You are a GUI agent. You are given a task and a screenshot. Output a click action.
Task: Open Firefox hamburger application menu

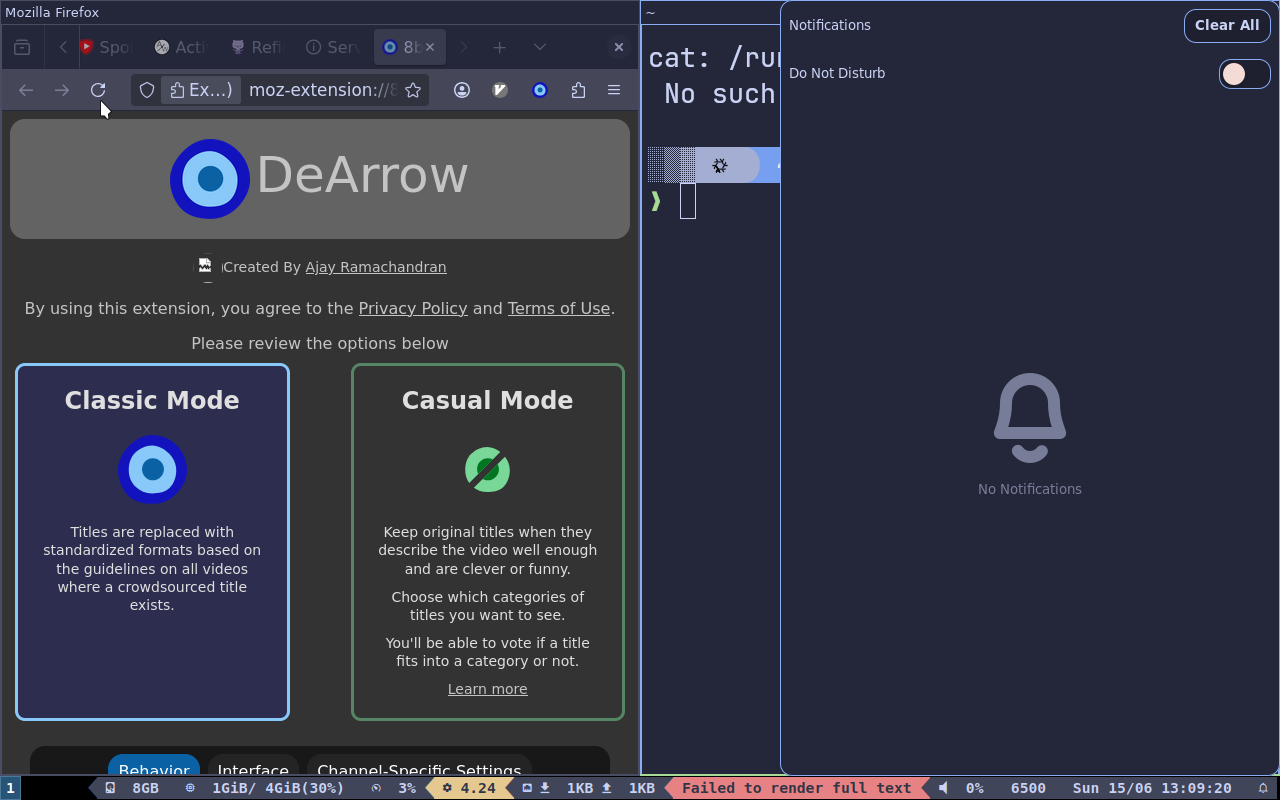coord(614,90)
